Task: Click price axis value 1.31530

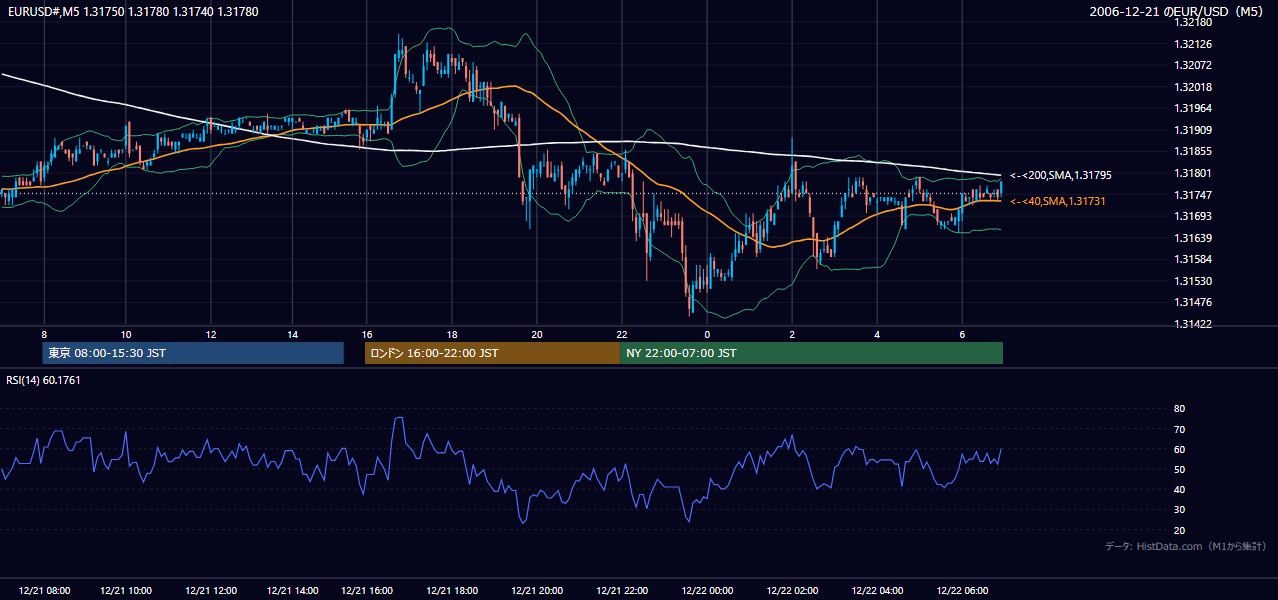Action: [x=1193, y=281]
